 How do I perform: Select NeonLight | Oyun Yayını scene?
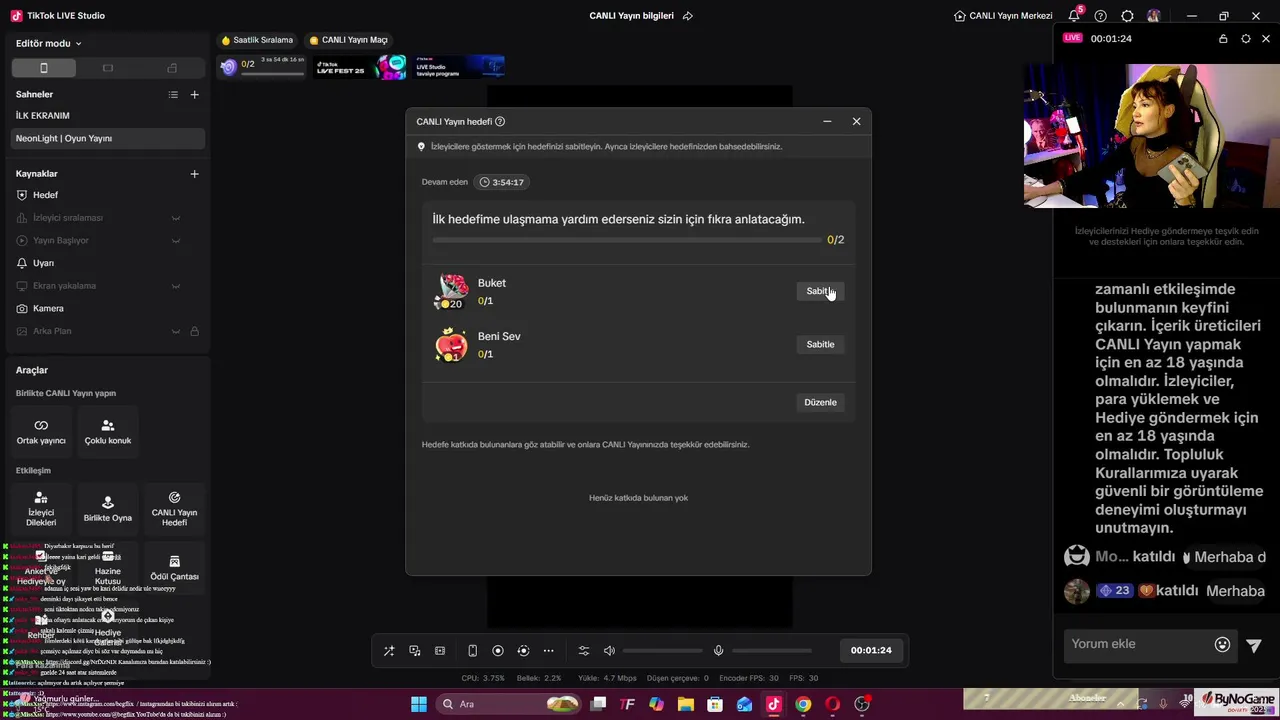click(x=105, y=138)
